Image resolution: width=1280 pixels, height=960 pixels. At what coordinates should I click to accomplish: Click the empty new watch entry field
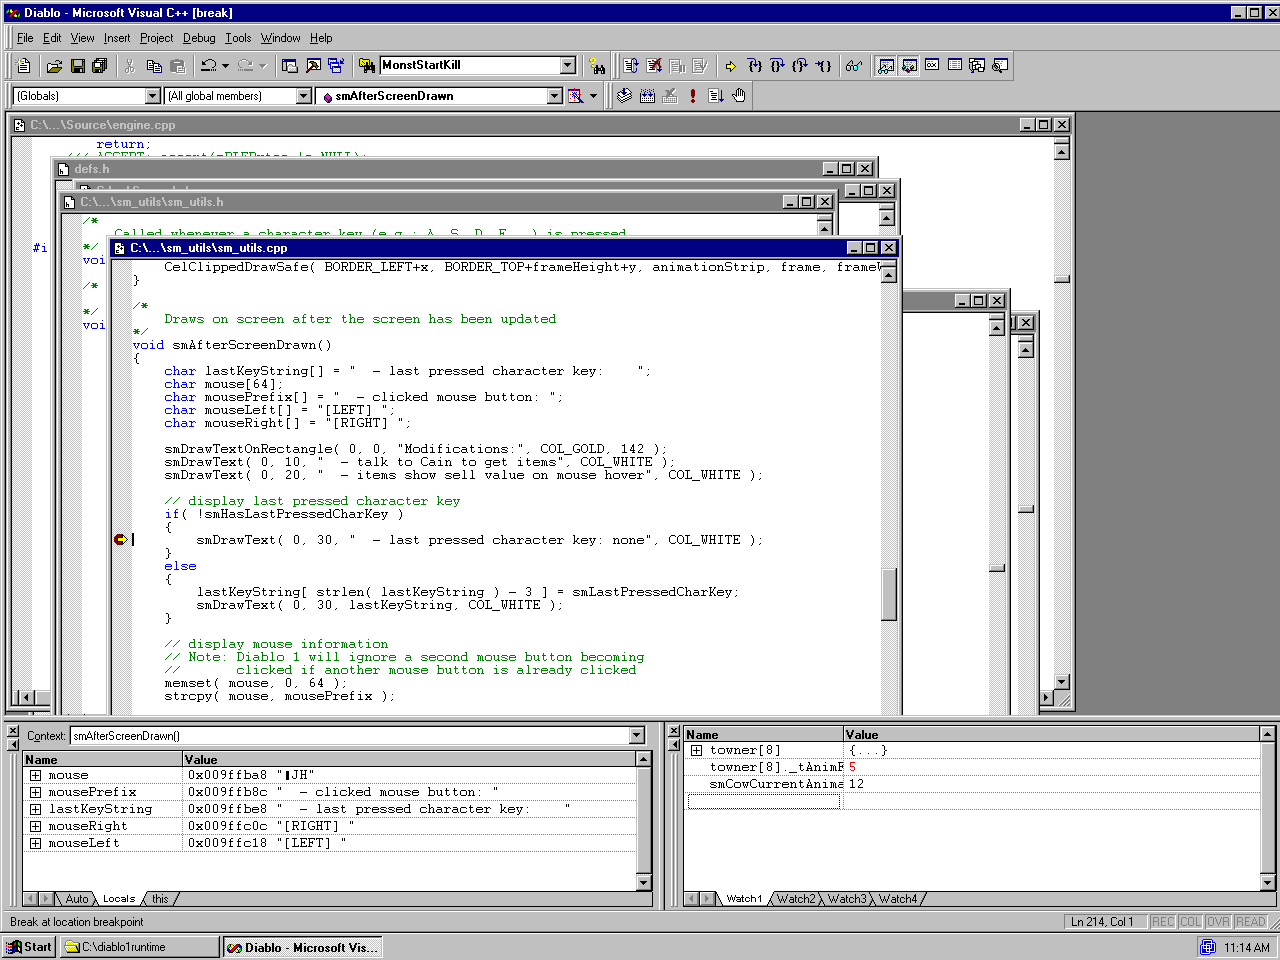click(x=764, y=801)
